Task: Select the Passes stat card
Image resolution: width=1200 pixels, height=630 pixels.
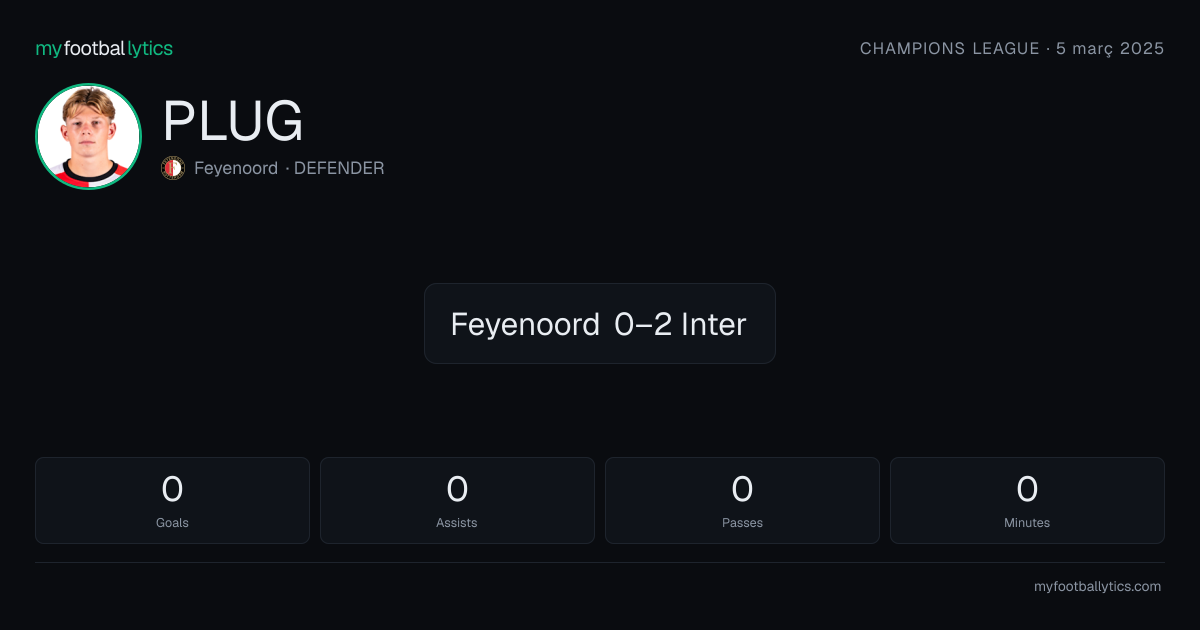Action: 742,500
